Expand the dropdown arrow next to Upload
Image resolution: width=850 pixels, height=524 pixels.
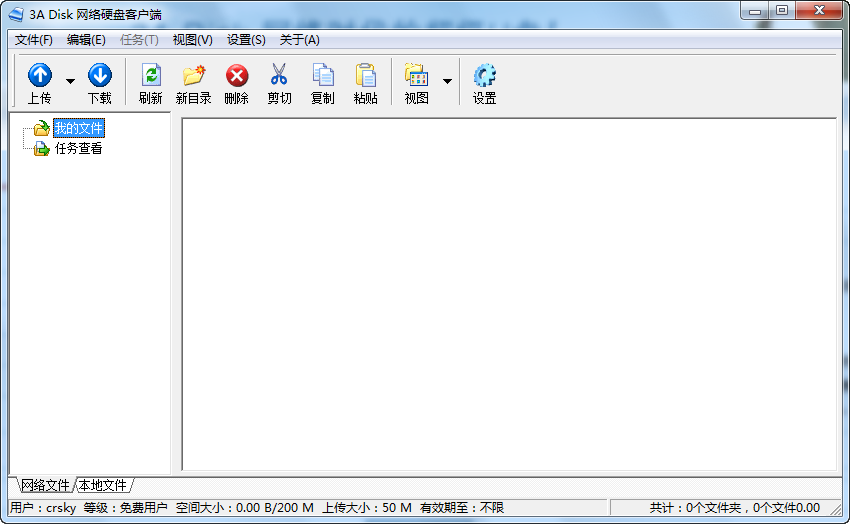click(70, 81)
